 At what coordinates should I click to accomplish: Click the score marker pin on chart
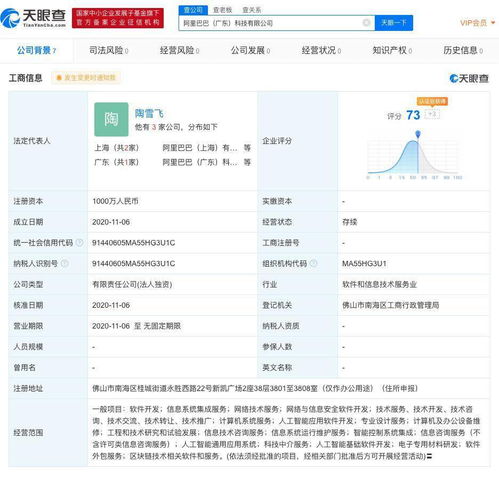[x=418, y=134]
